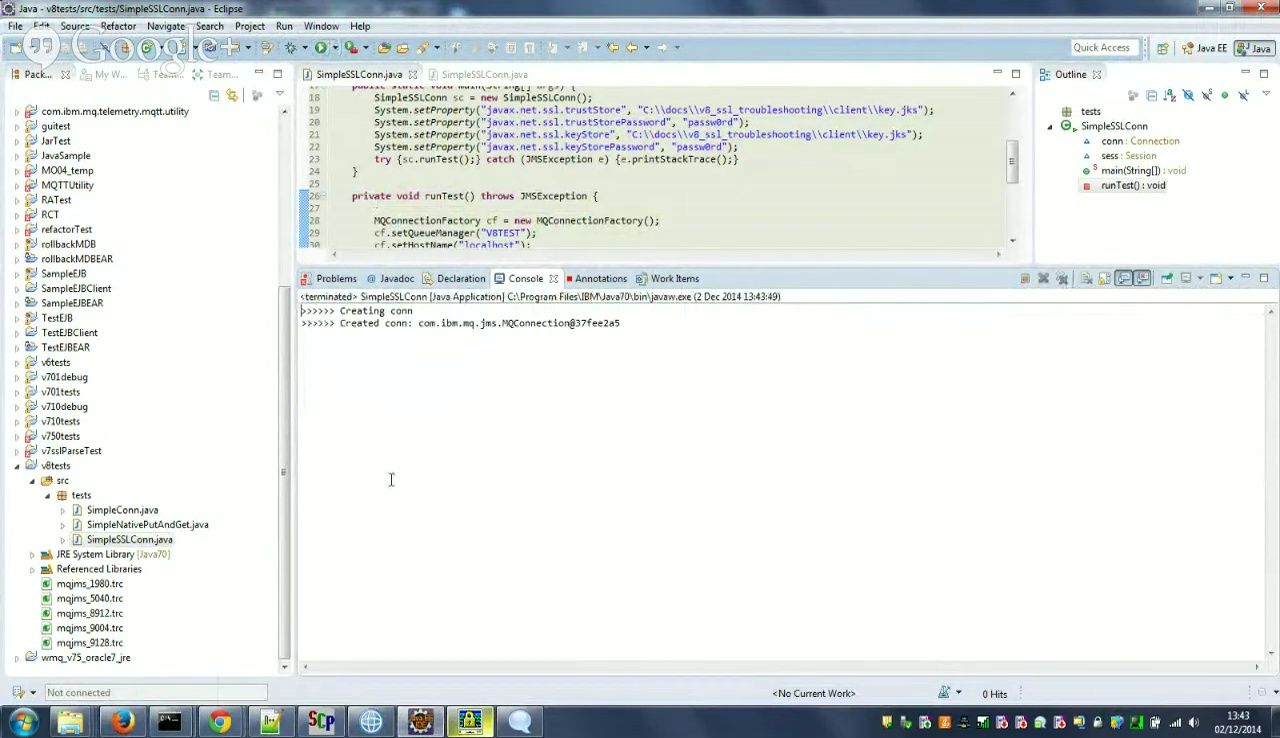Select the Java perspective button

(1253, 48)
